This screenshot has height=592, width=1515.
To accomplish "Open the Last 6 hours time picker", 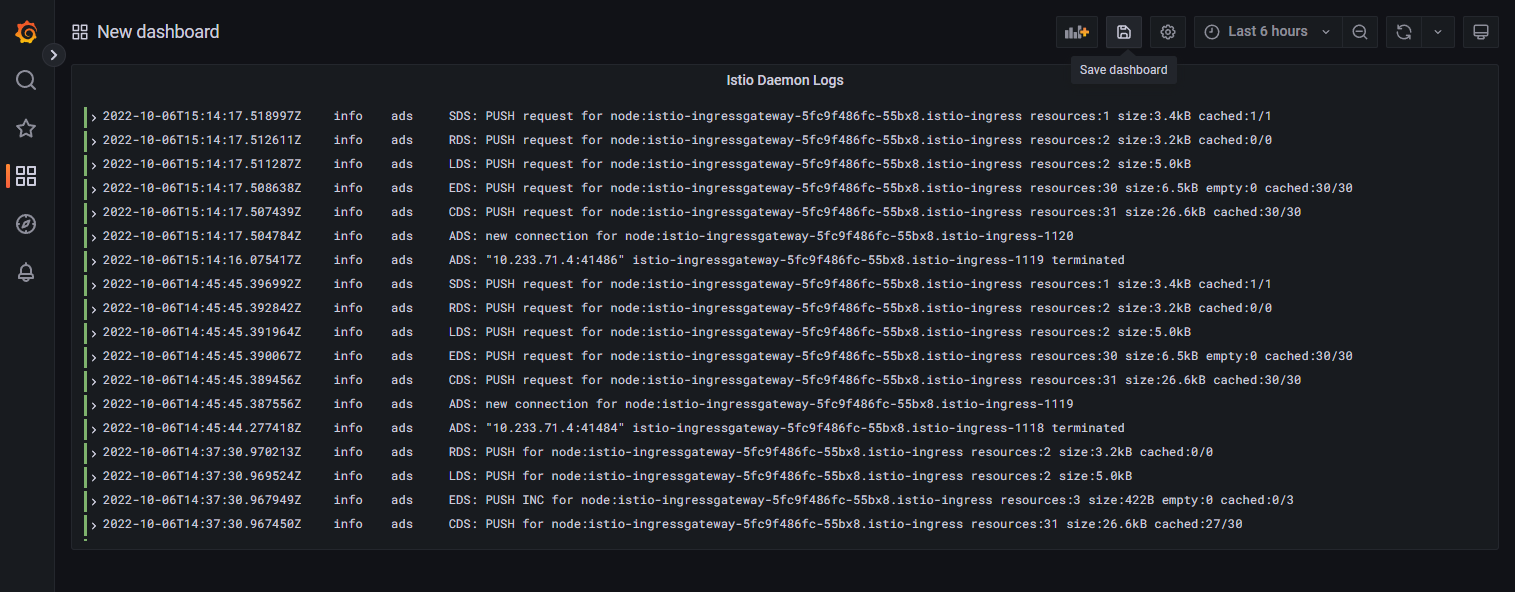I will tap(1266, 32).
